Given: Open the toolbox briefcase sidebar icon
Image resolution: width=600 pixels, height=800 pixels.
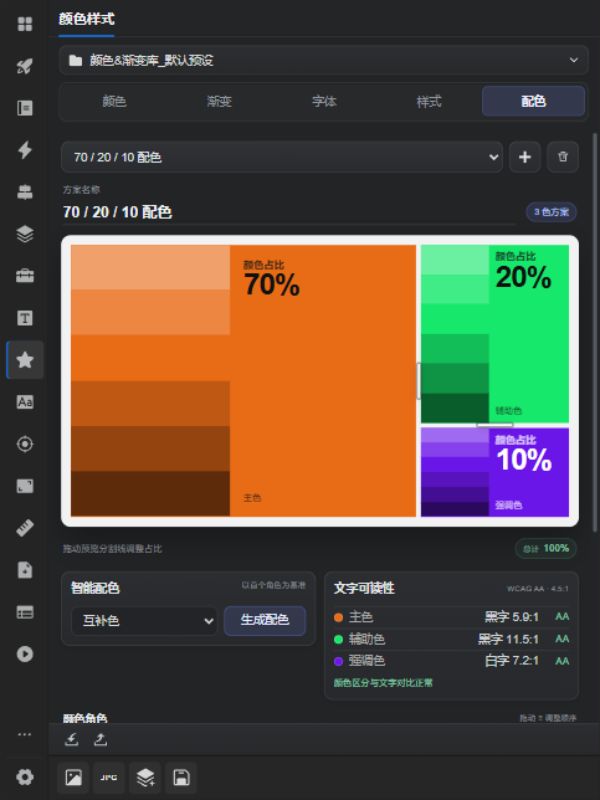Looking at the screenshot, I should (x=24, y=276).
